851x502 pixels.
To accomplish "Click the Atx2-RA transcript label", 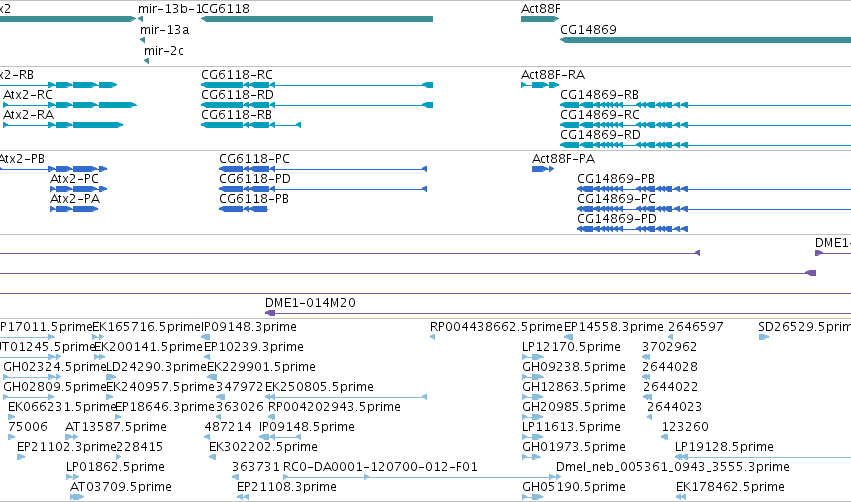I will pyautogui.click(x=28, y=115).
